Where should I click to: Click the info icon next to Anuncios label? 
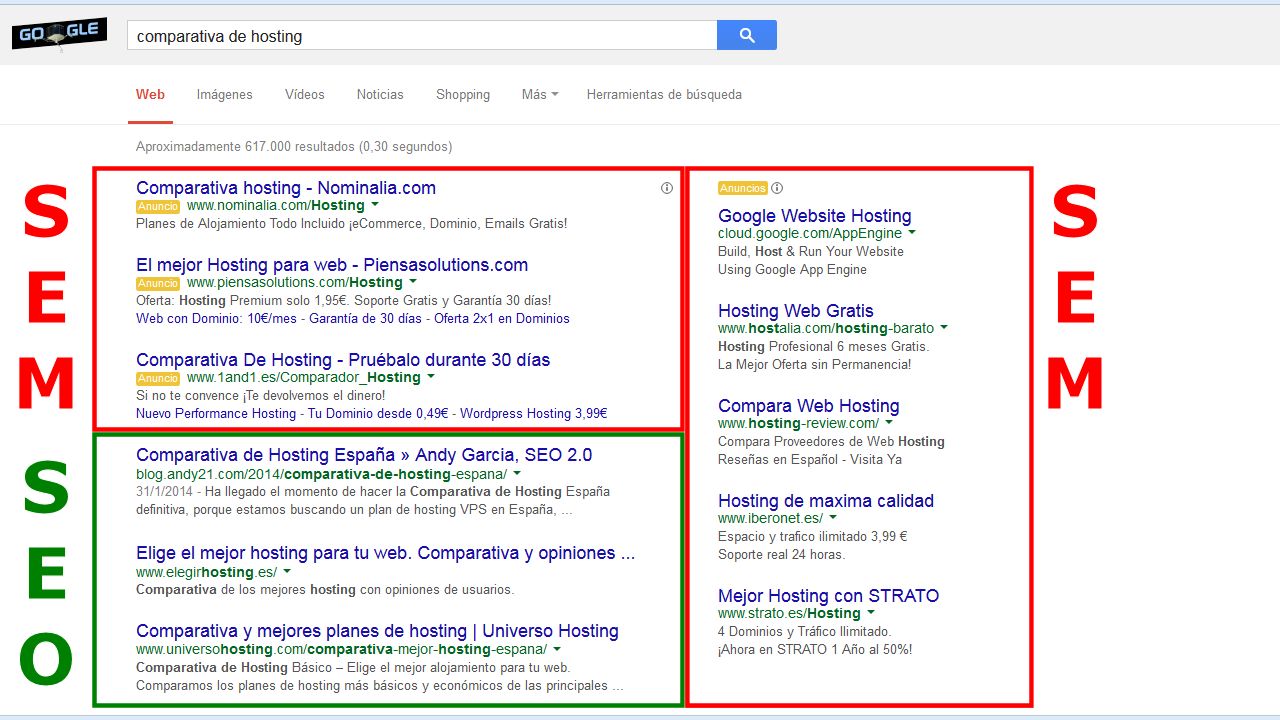[x=777, y=188]
